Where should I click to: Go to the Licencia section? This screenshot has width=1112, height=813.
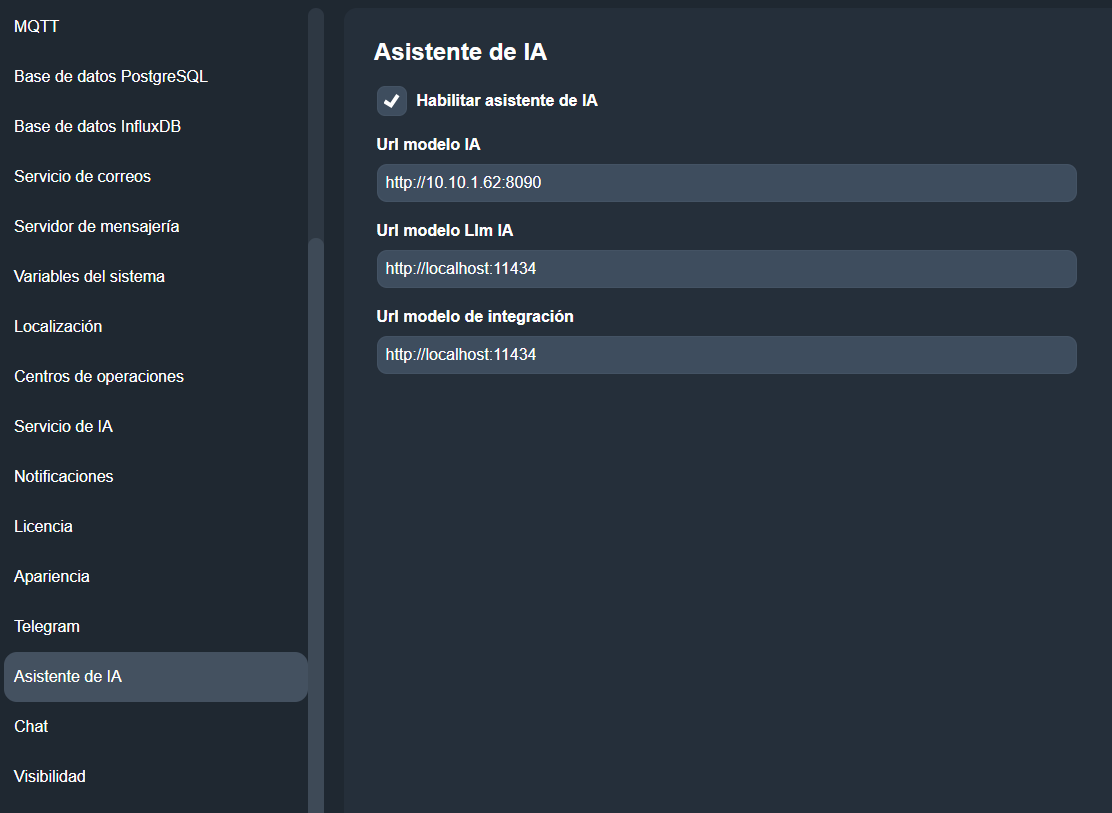43,527
